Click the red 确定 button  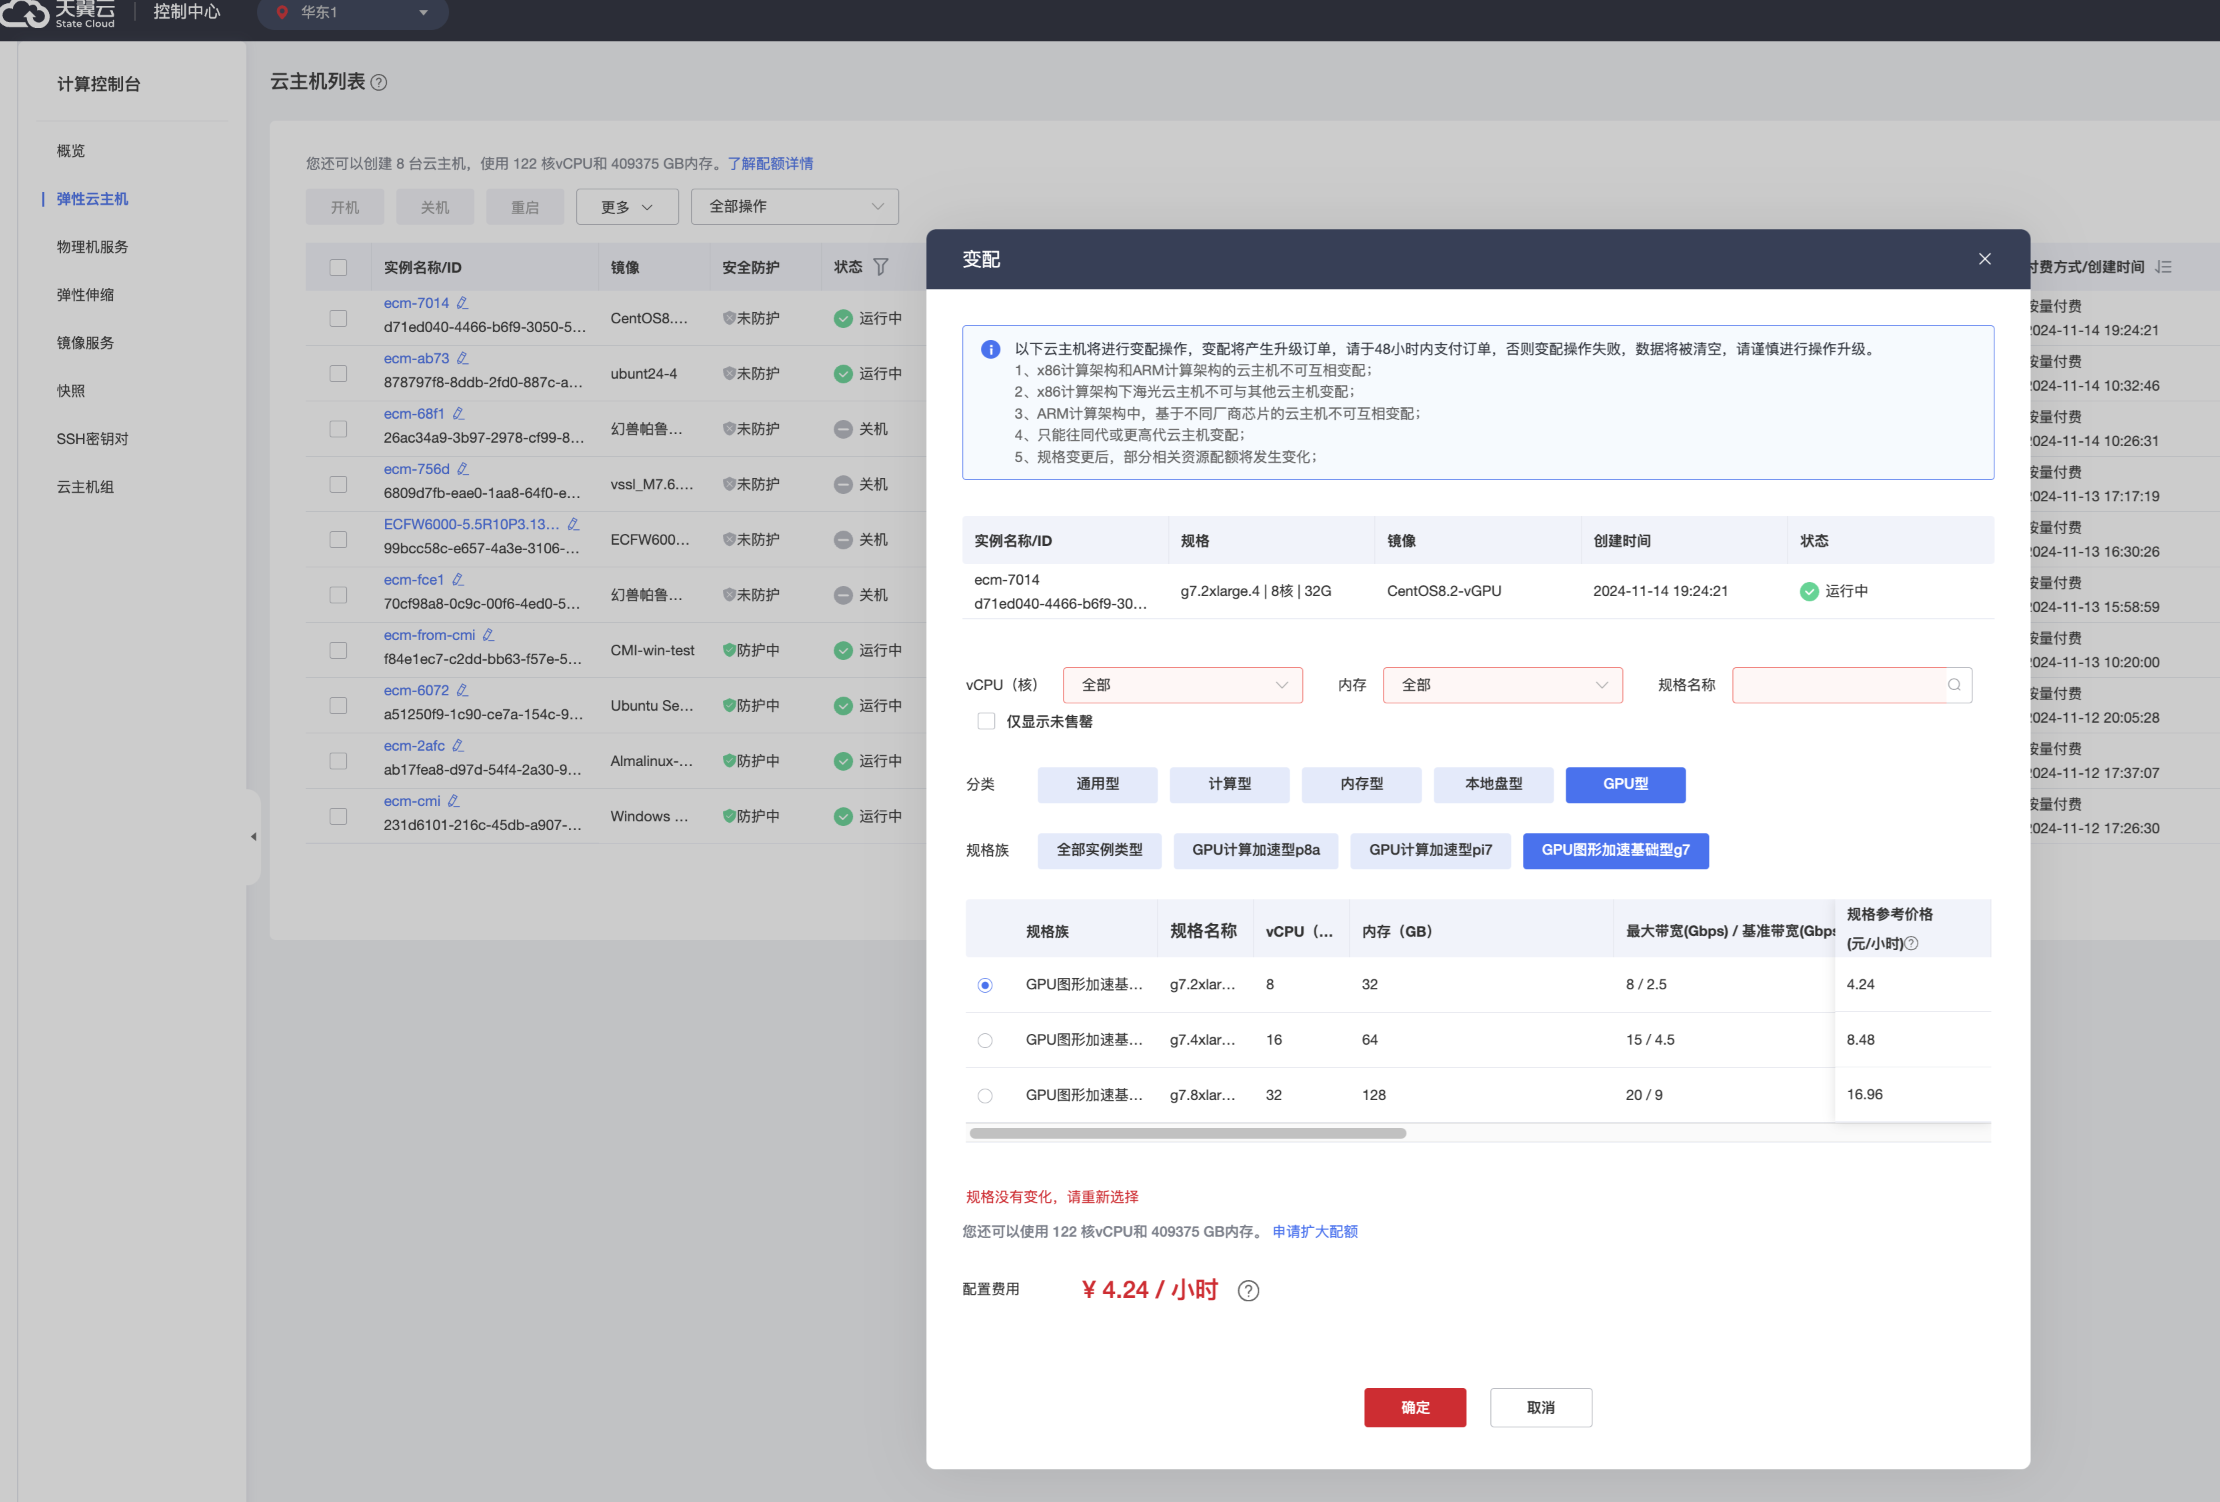pos(1415,1408)
